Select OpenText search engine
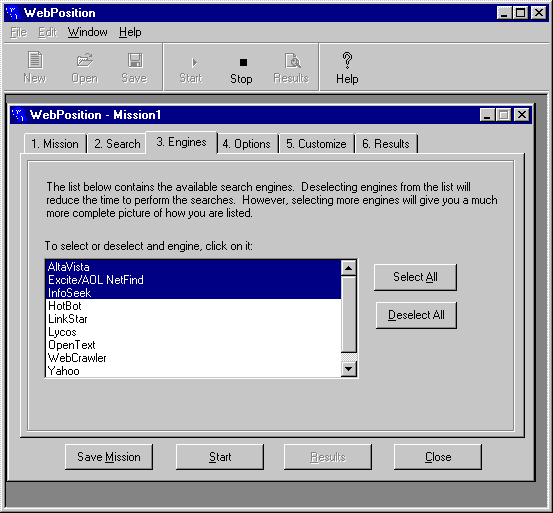 click(x=194, y=345)
